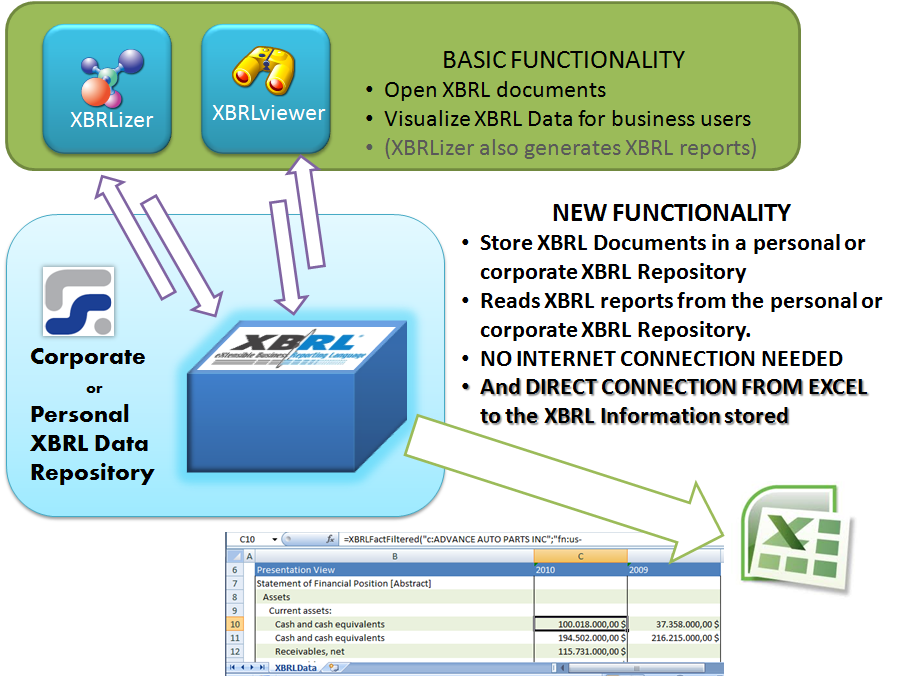This screenshot has width=904, height=677.
Task: Select column A header
Action: pyautogui.click(x=250, y=556)
